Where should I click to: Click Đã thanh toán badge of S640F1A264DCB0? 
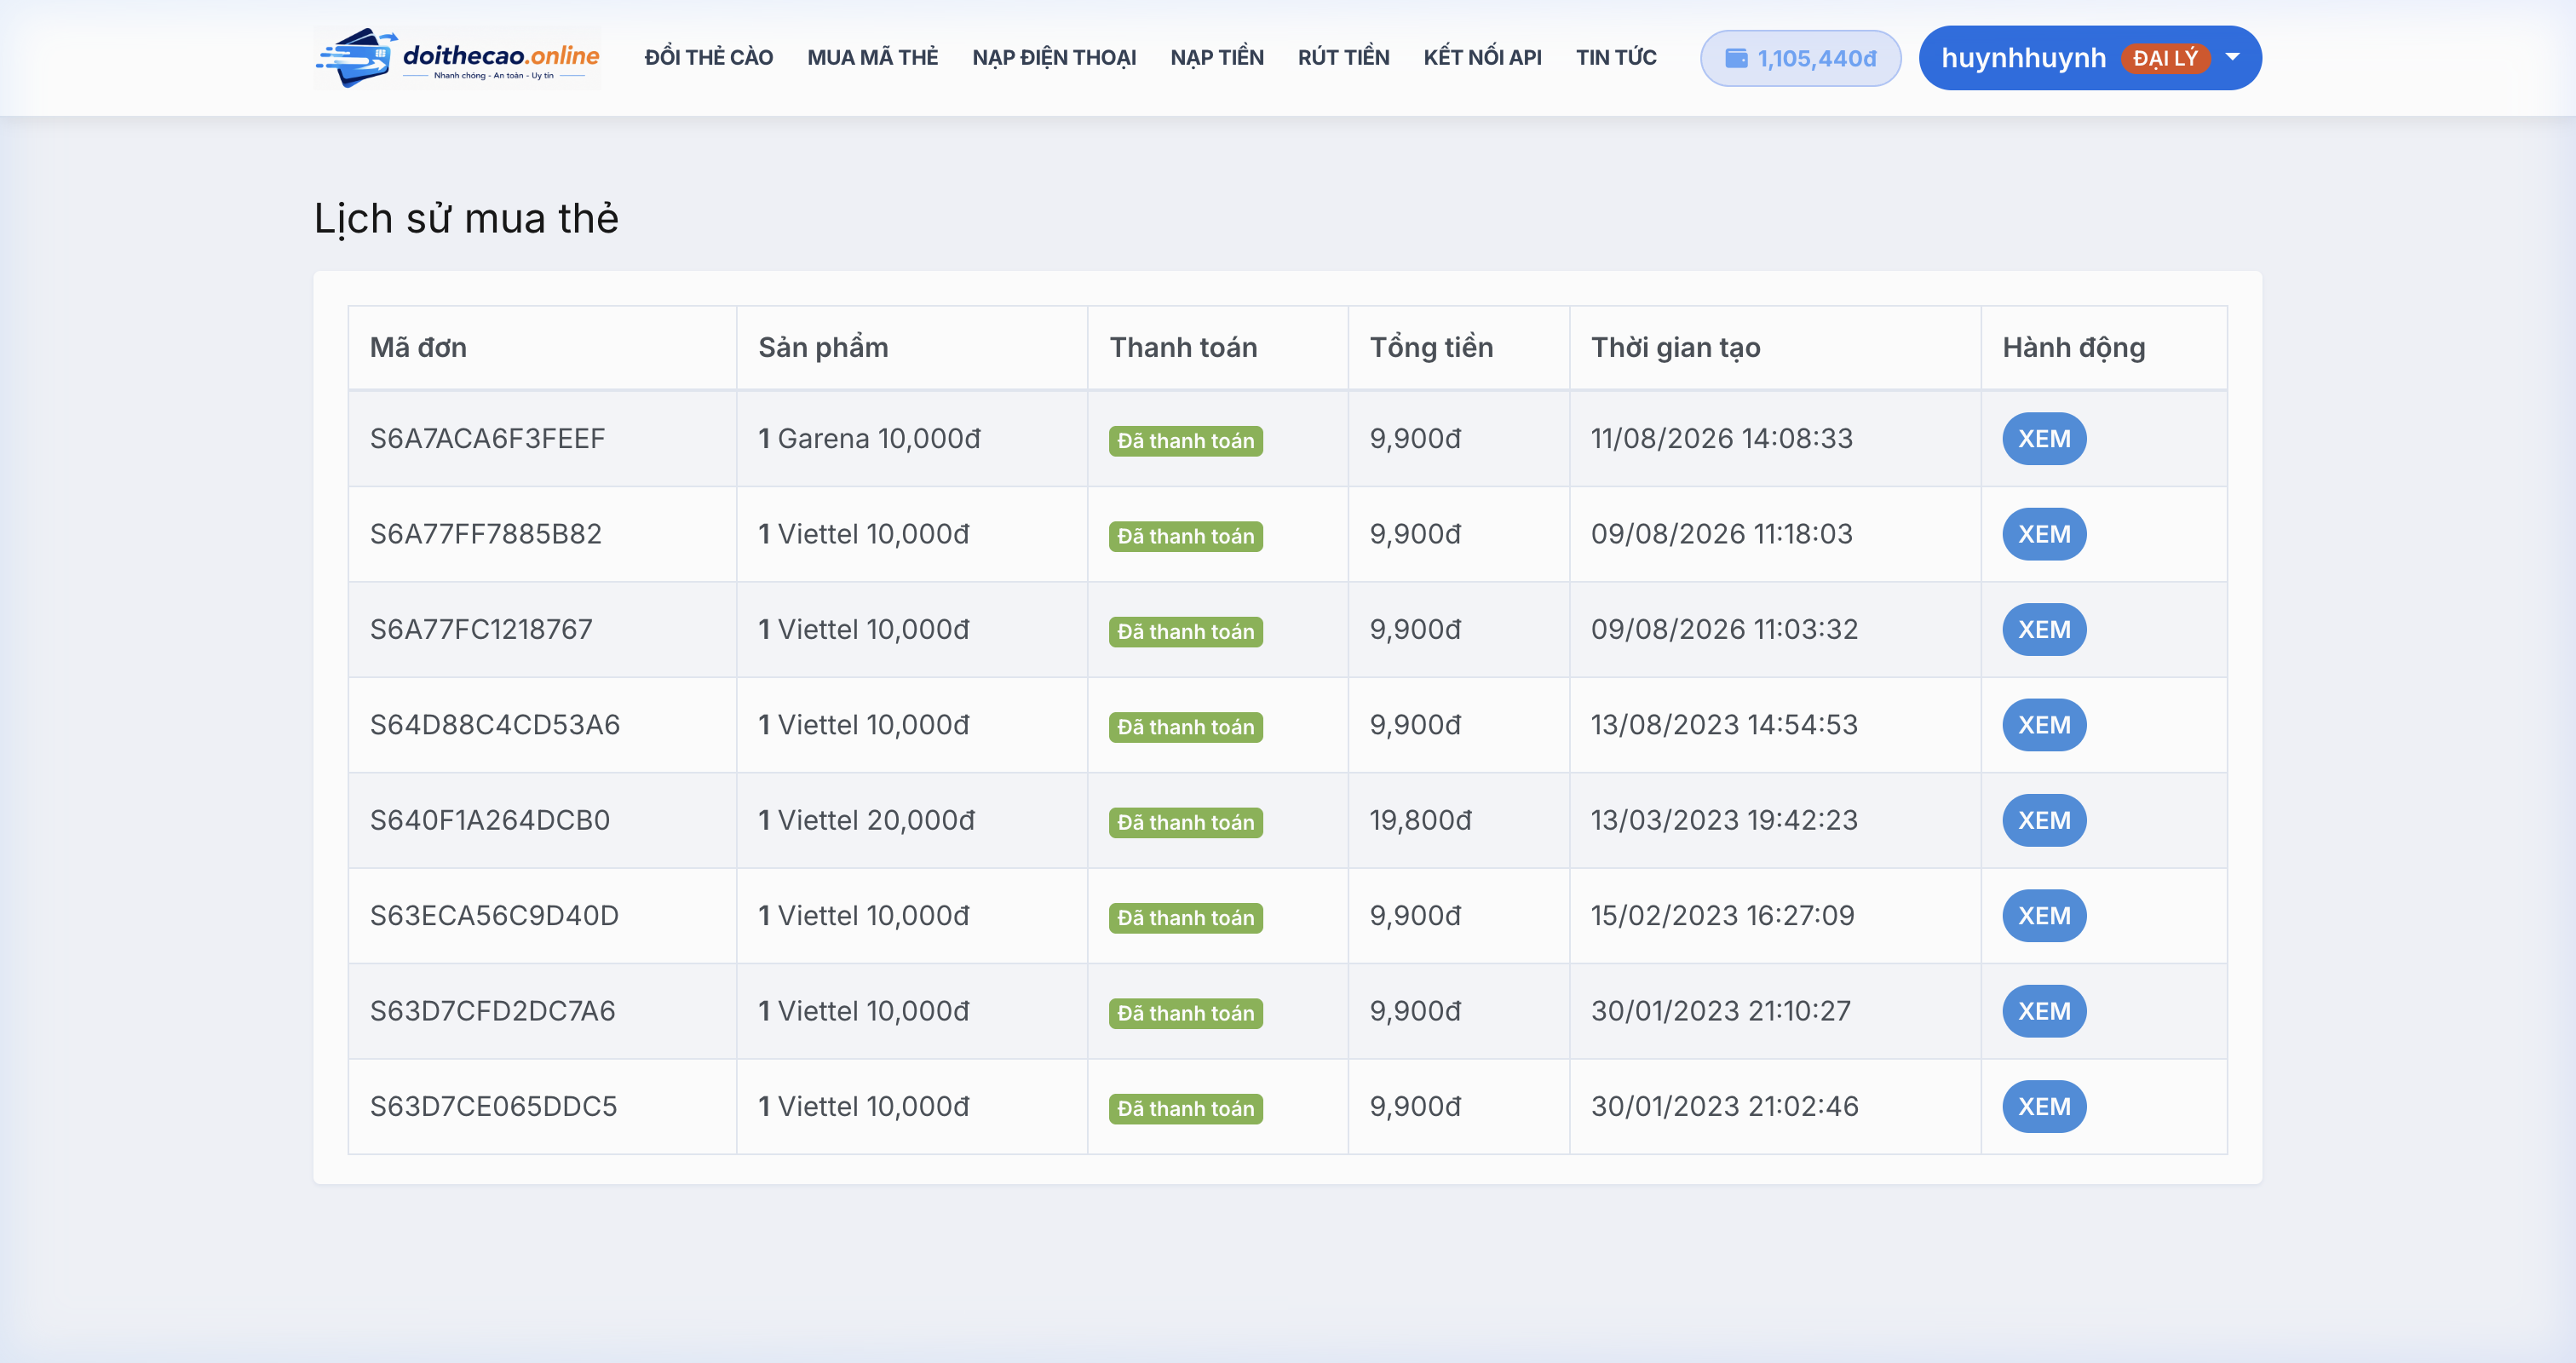tap(1185, 823)
